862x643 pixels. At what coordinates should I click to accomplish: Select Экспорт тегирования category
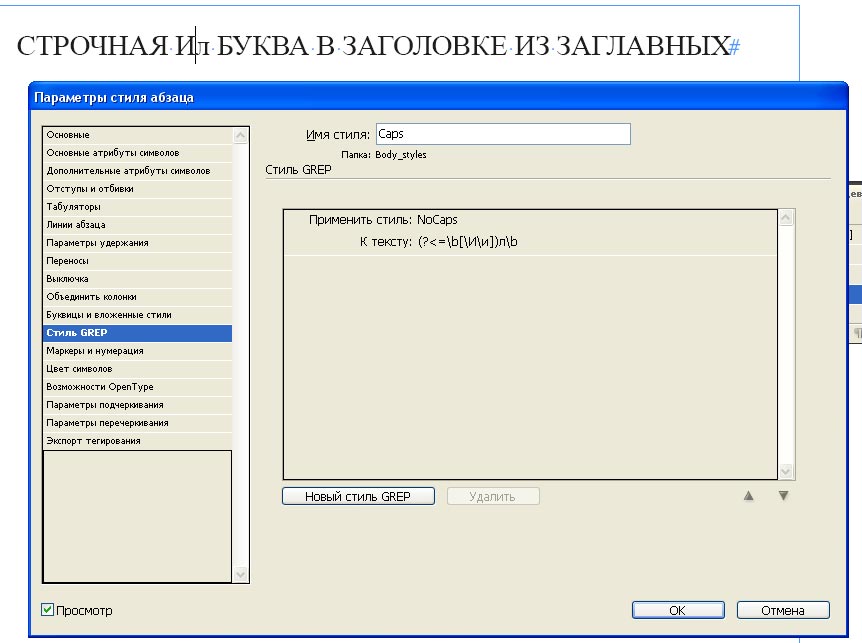(x=137, y=441)
